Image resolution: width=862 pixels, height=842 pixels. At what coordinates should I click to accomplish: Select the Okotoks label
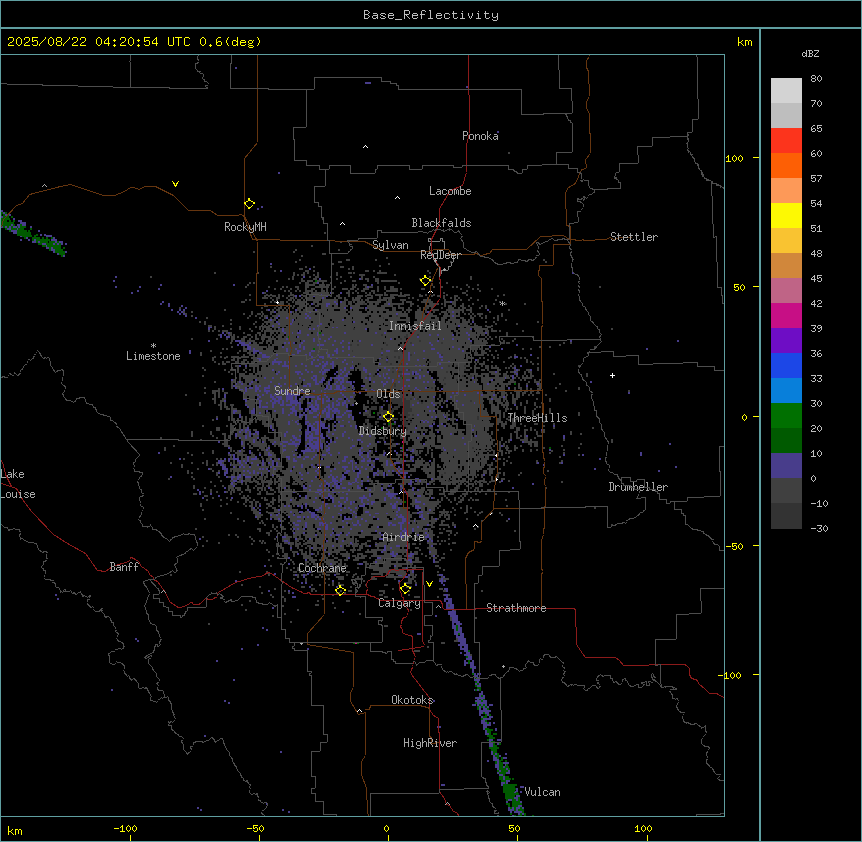pyautogui.click(x=412, y=700)
